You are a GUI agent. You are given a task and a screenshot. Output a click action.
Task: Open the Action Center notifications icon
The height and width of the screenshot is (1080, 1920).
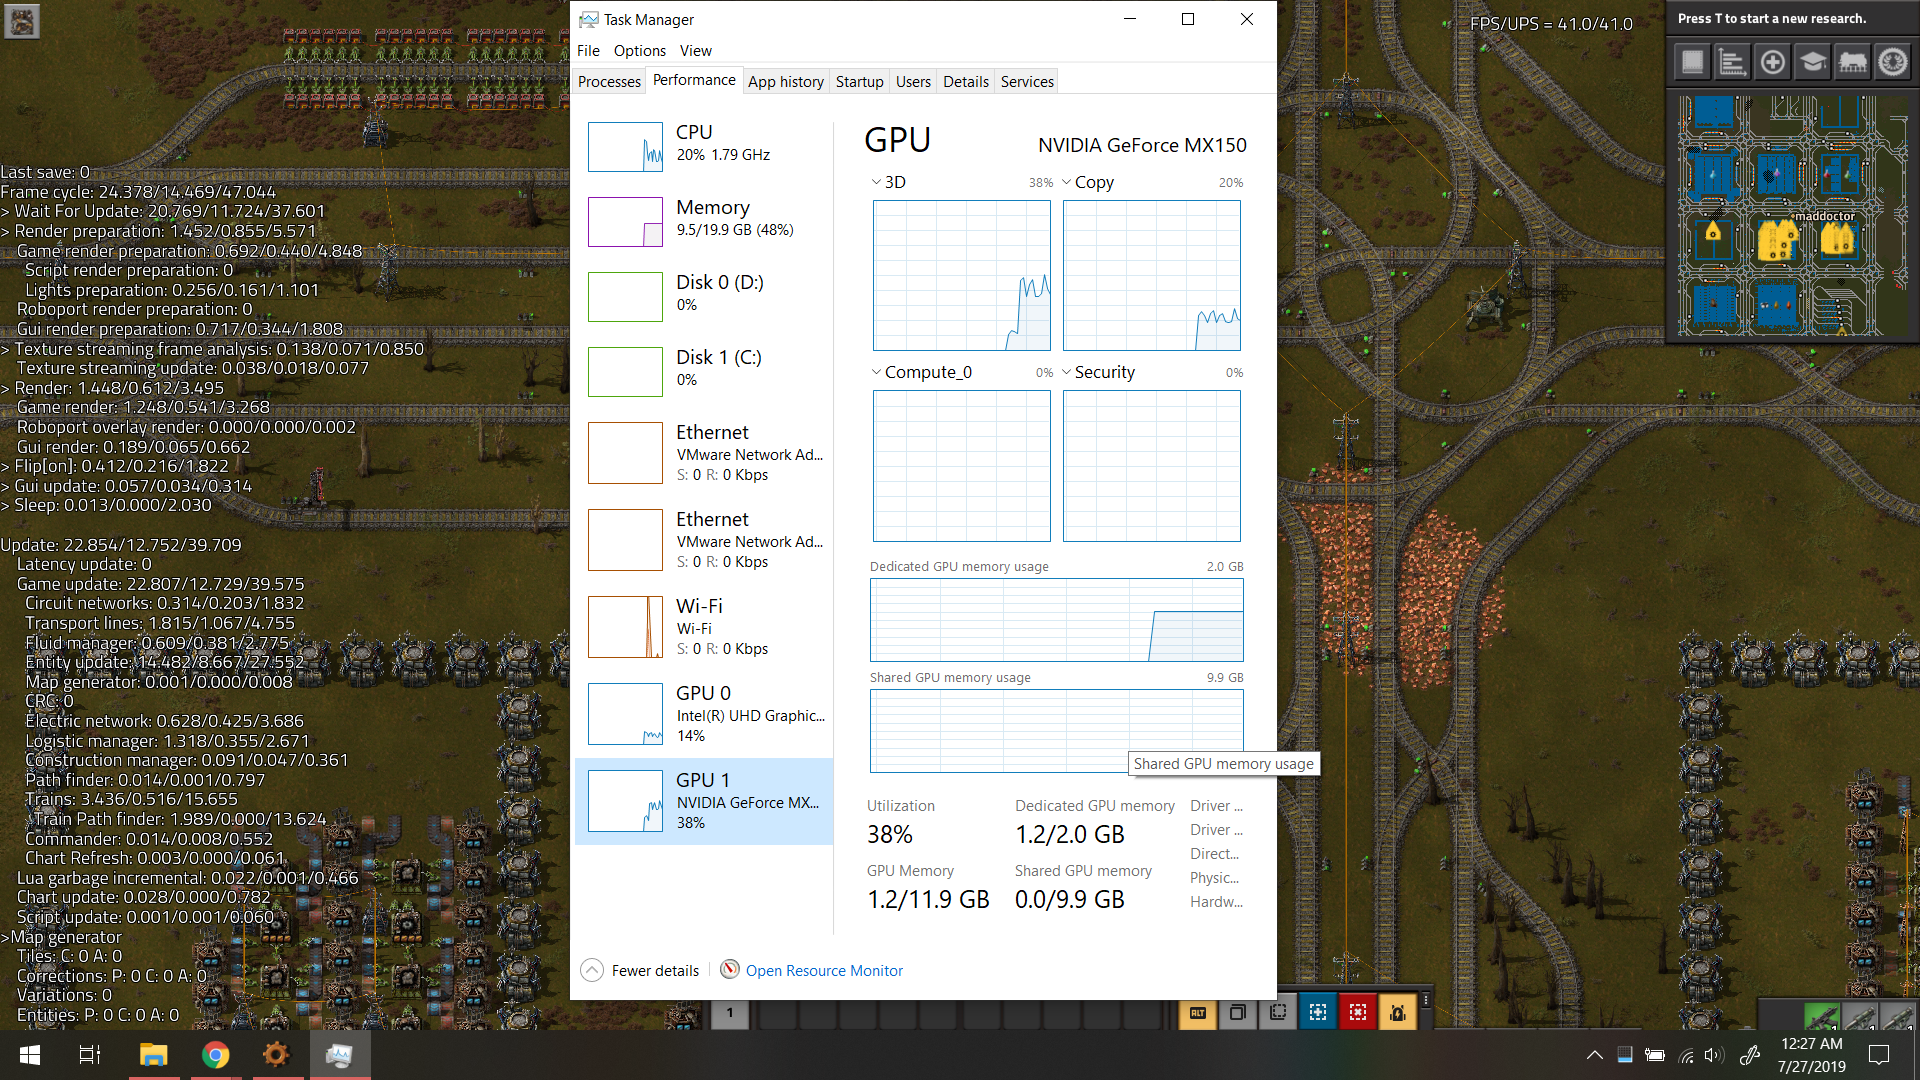click(x=1880, y=1055)
